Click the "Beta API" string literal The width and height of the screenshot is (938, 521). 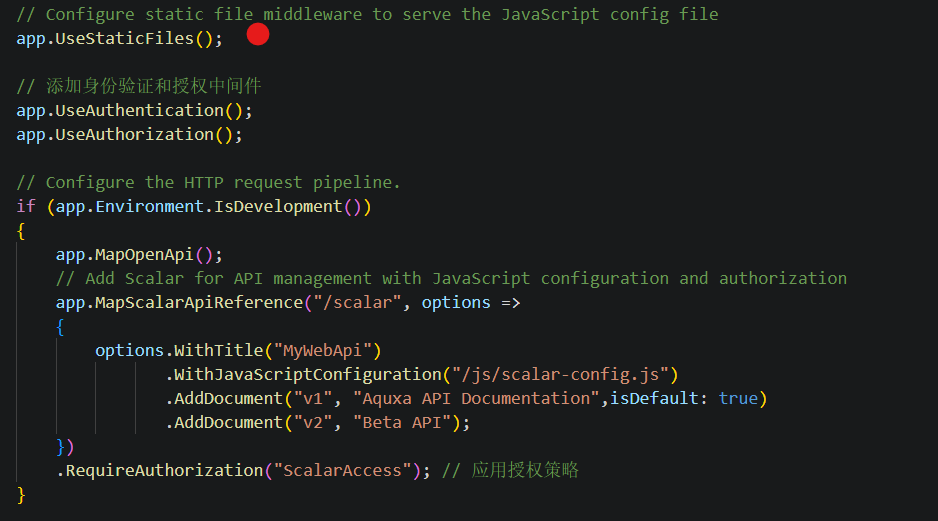(x=402, y=422)
